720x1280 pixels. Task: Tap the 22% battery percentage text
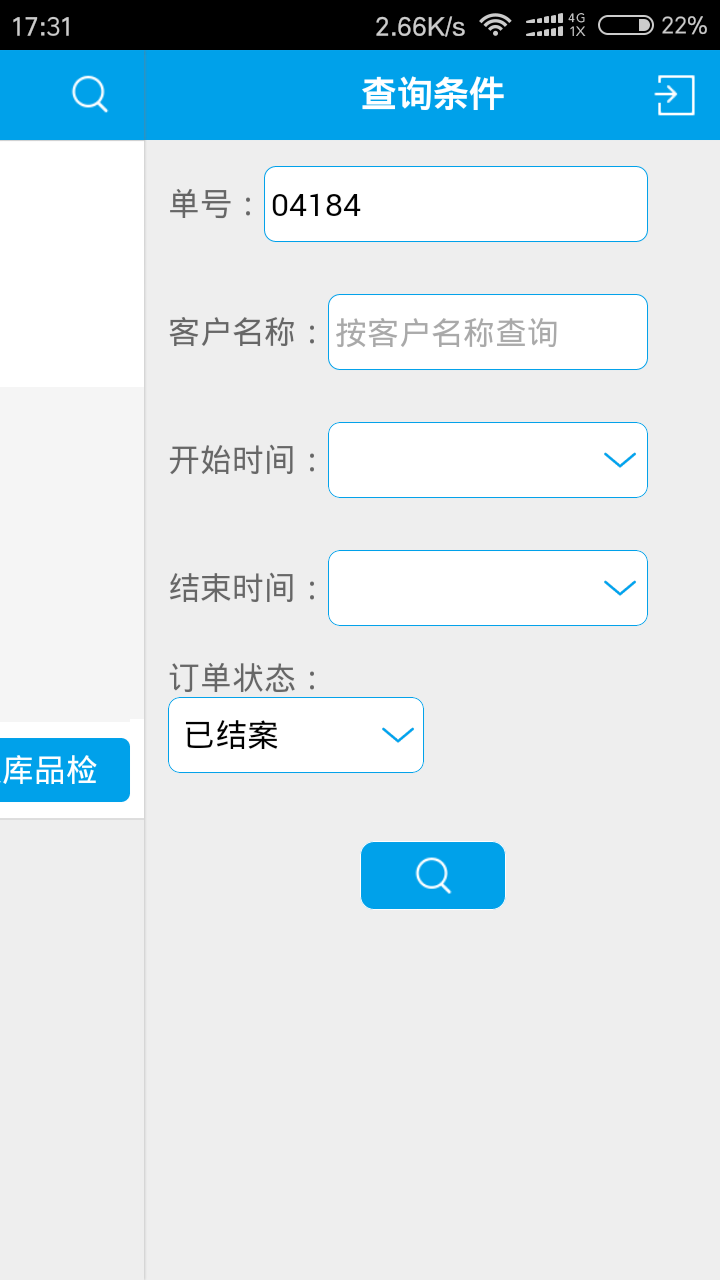[685, 26]
